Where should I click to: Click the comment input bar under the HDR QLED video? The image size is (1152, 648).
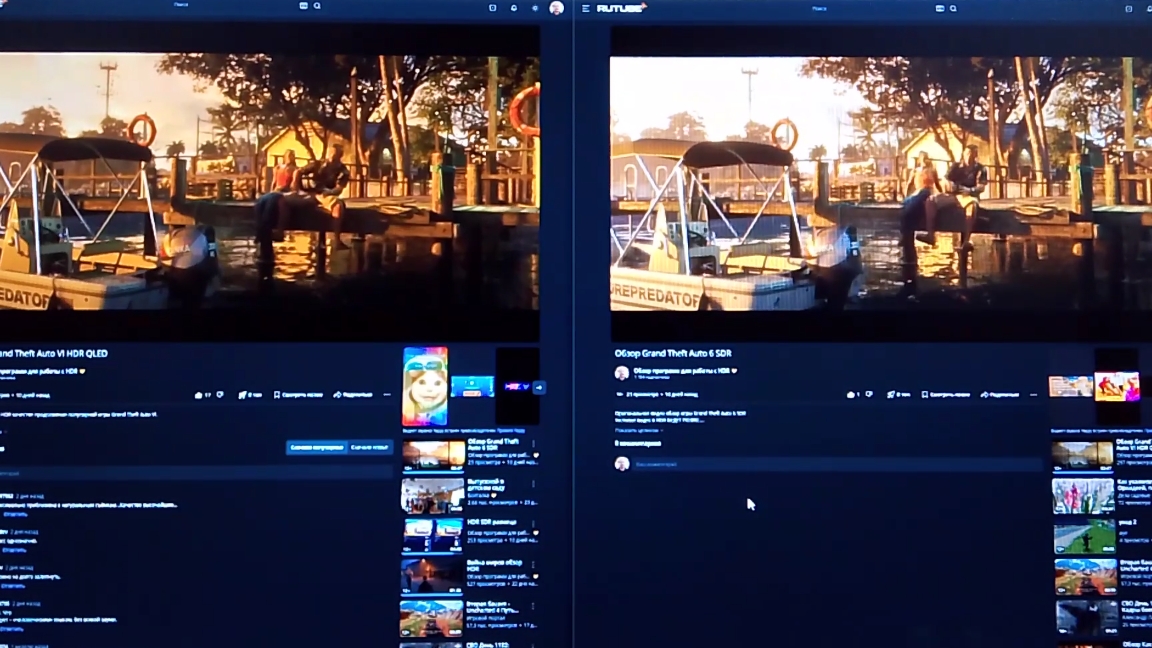(x=195, y=474)
